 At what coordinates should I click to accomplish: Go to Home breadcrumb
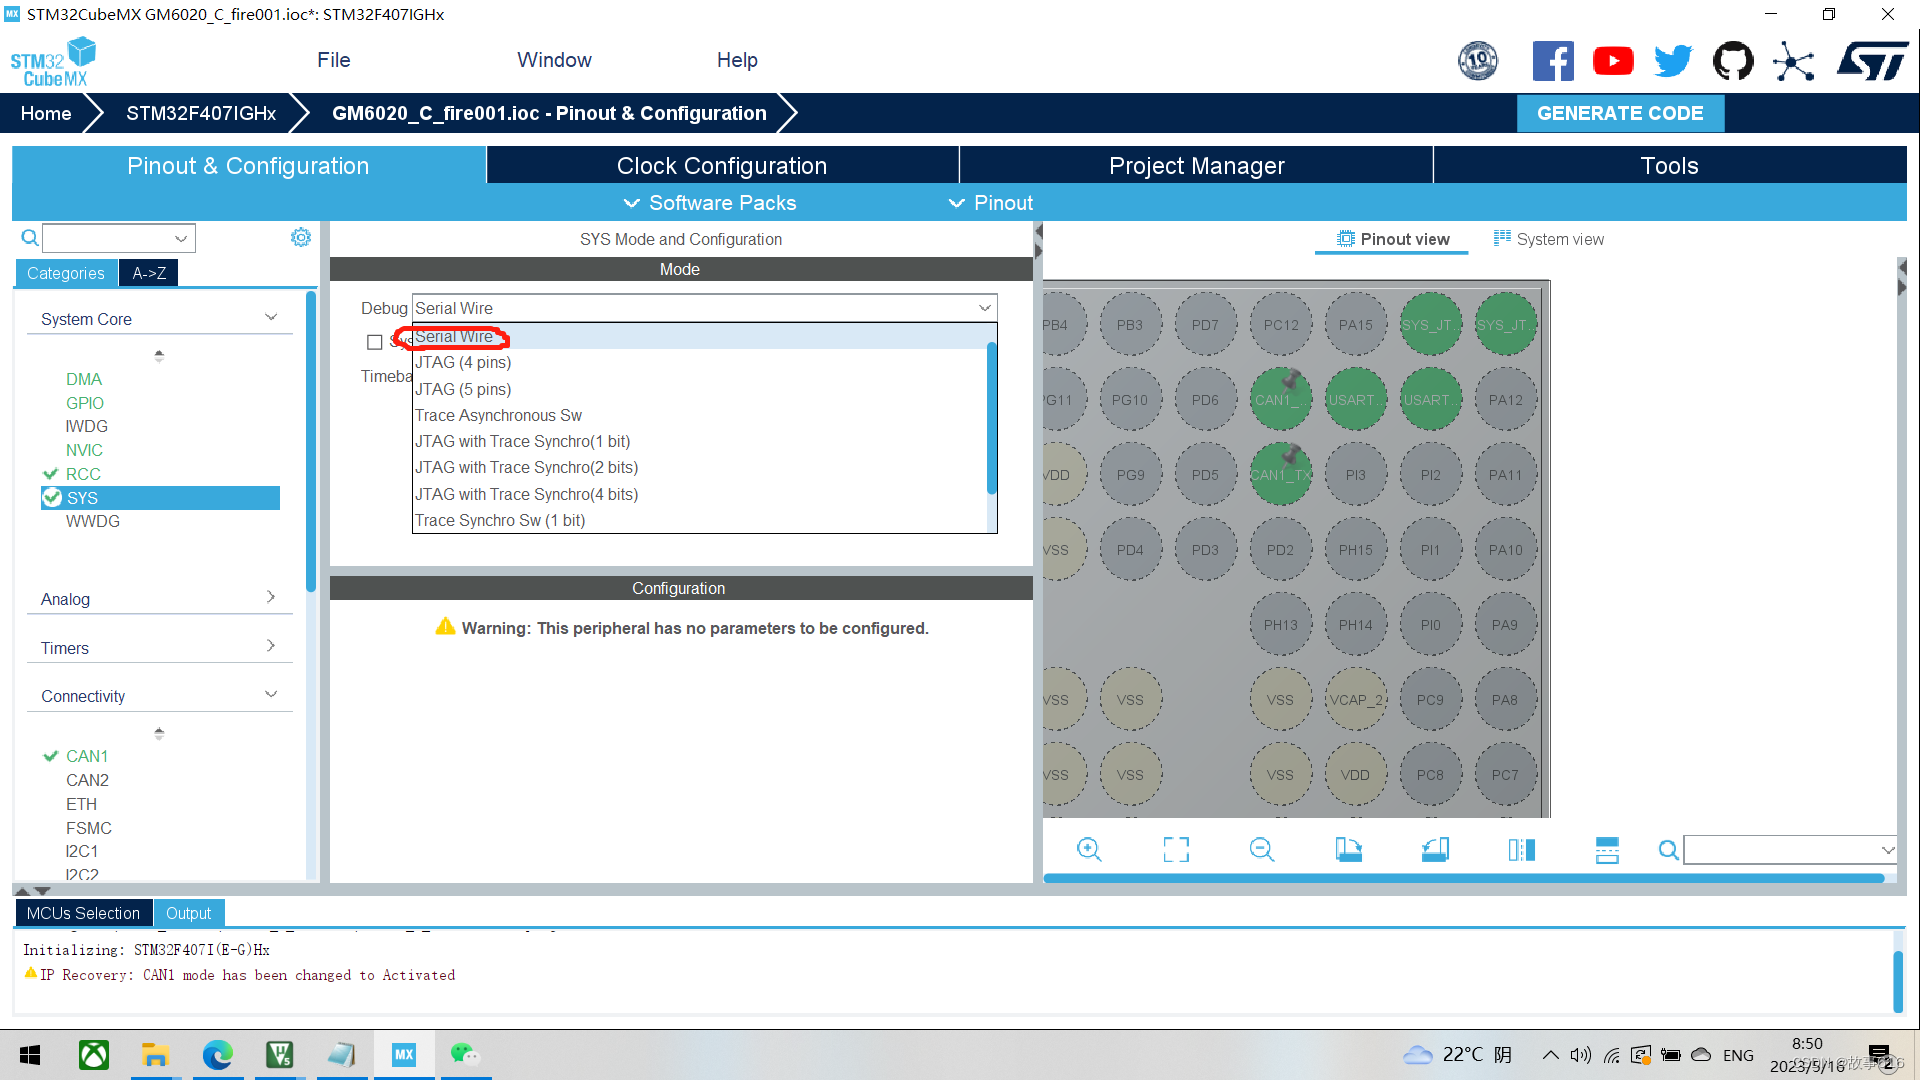coord(46,113)
